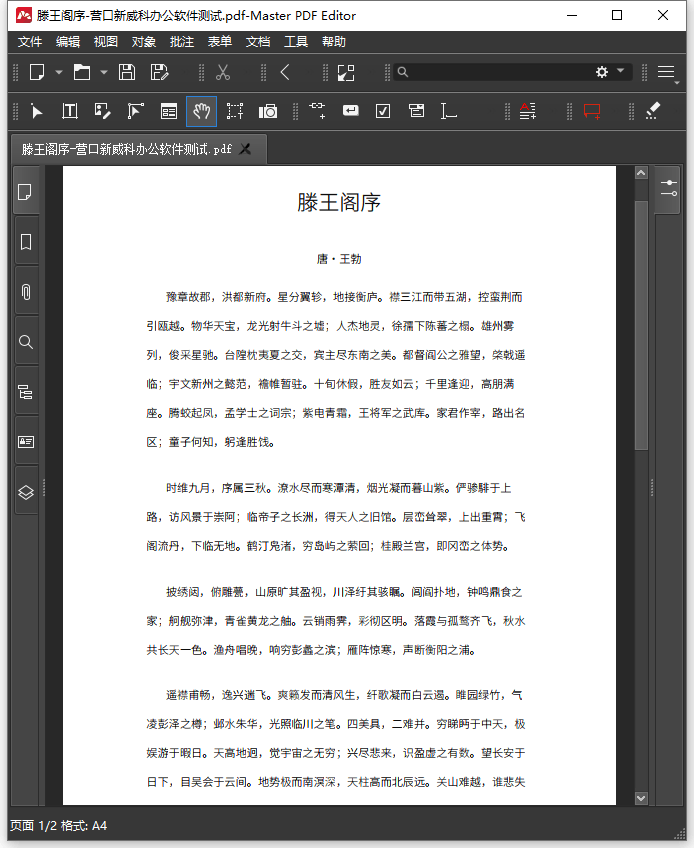Screen dimensions: 694x848
Task: Open the Search panel in sidebar
Action: pyautogui.click(x=26, y=342)
